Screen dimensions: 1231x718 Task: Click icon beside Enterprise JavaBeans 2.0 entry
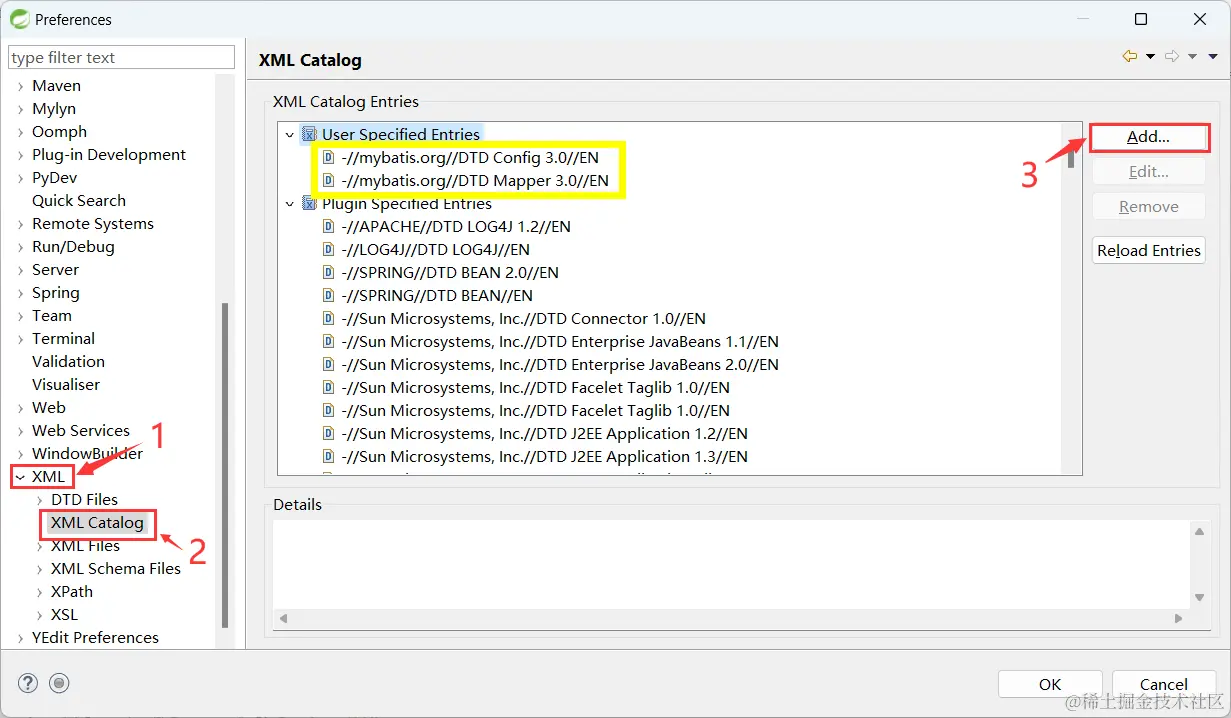click(x=328, y=365)
